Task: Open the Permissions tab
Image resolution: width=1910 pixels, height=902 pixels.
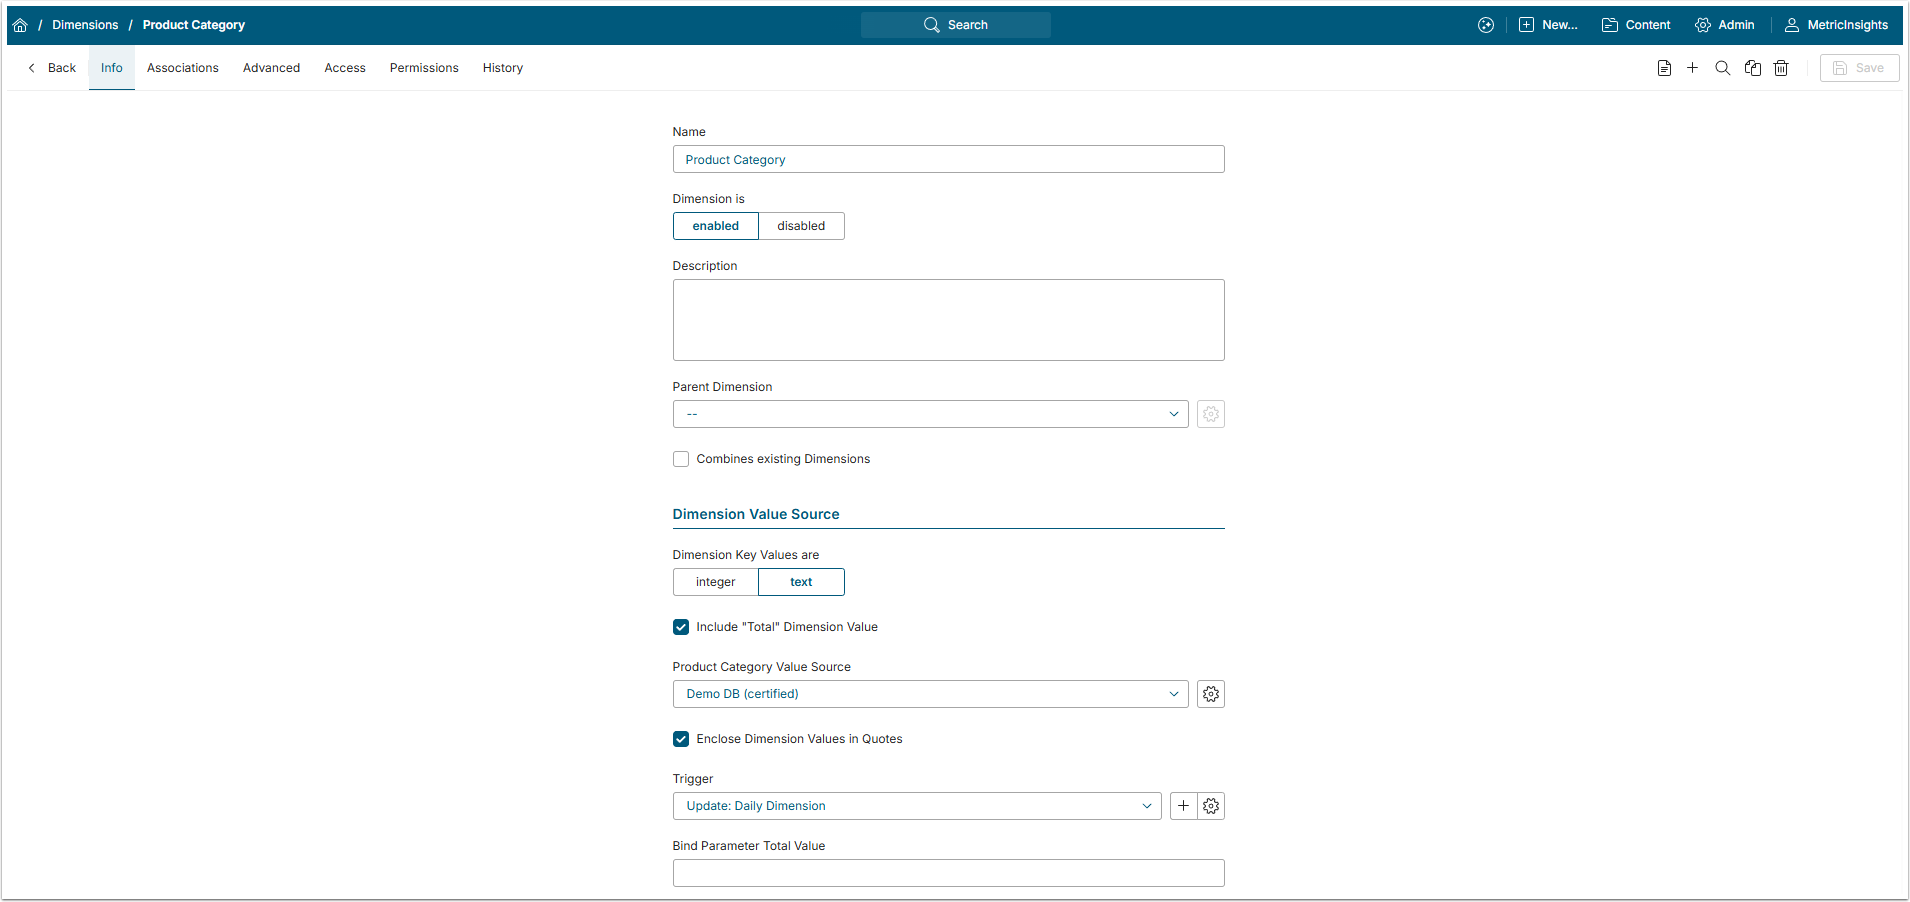Action: 424,68
